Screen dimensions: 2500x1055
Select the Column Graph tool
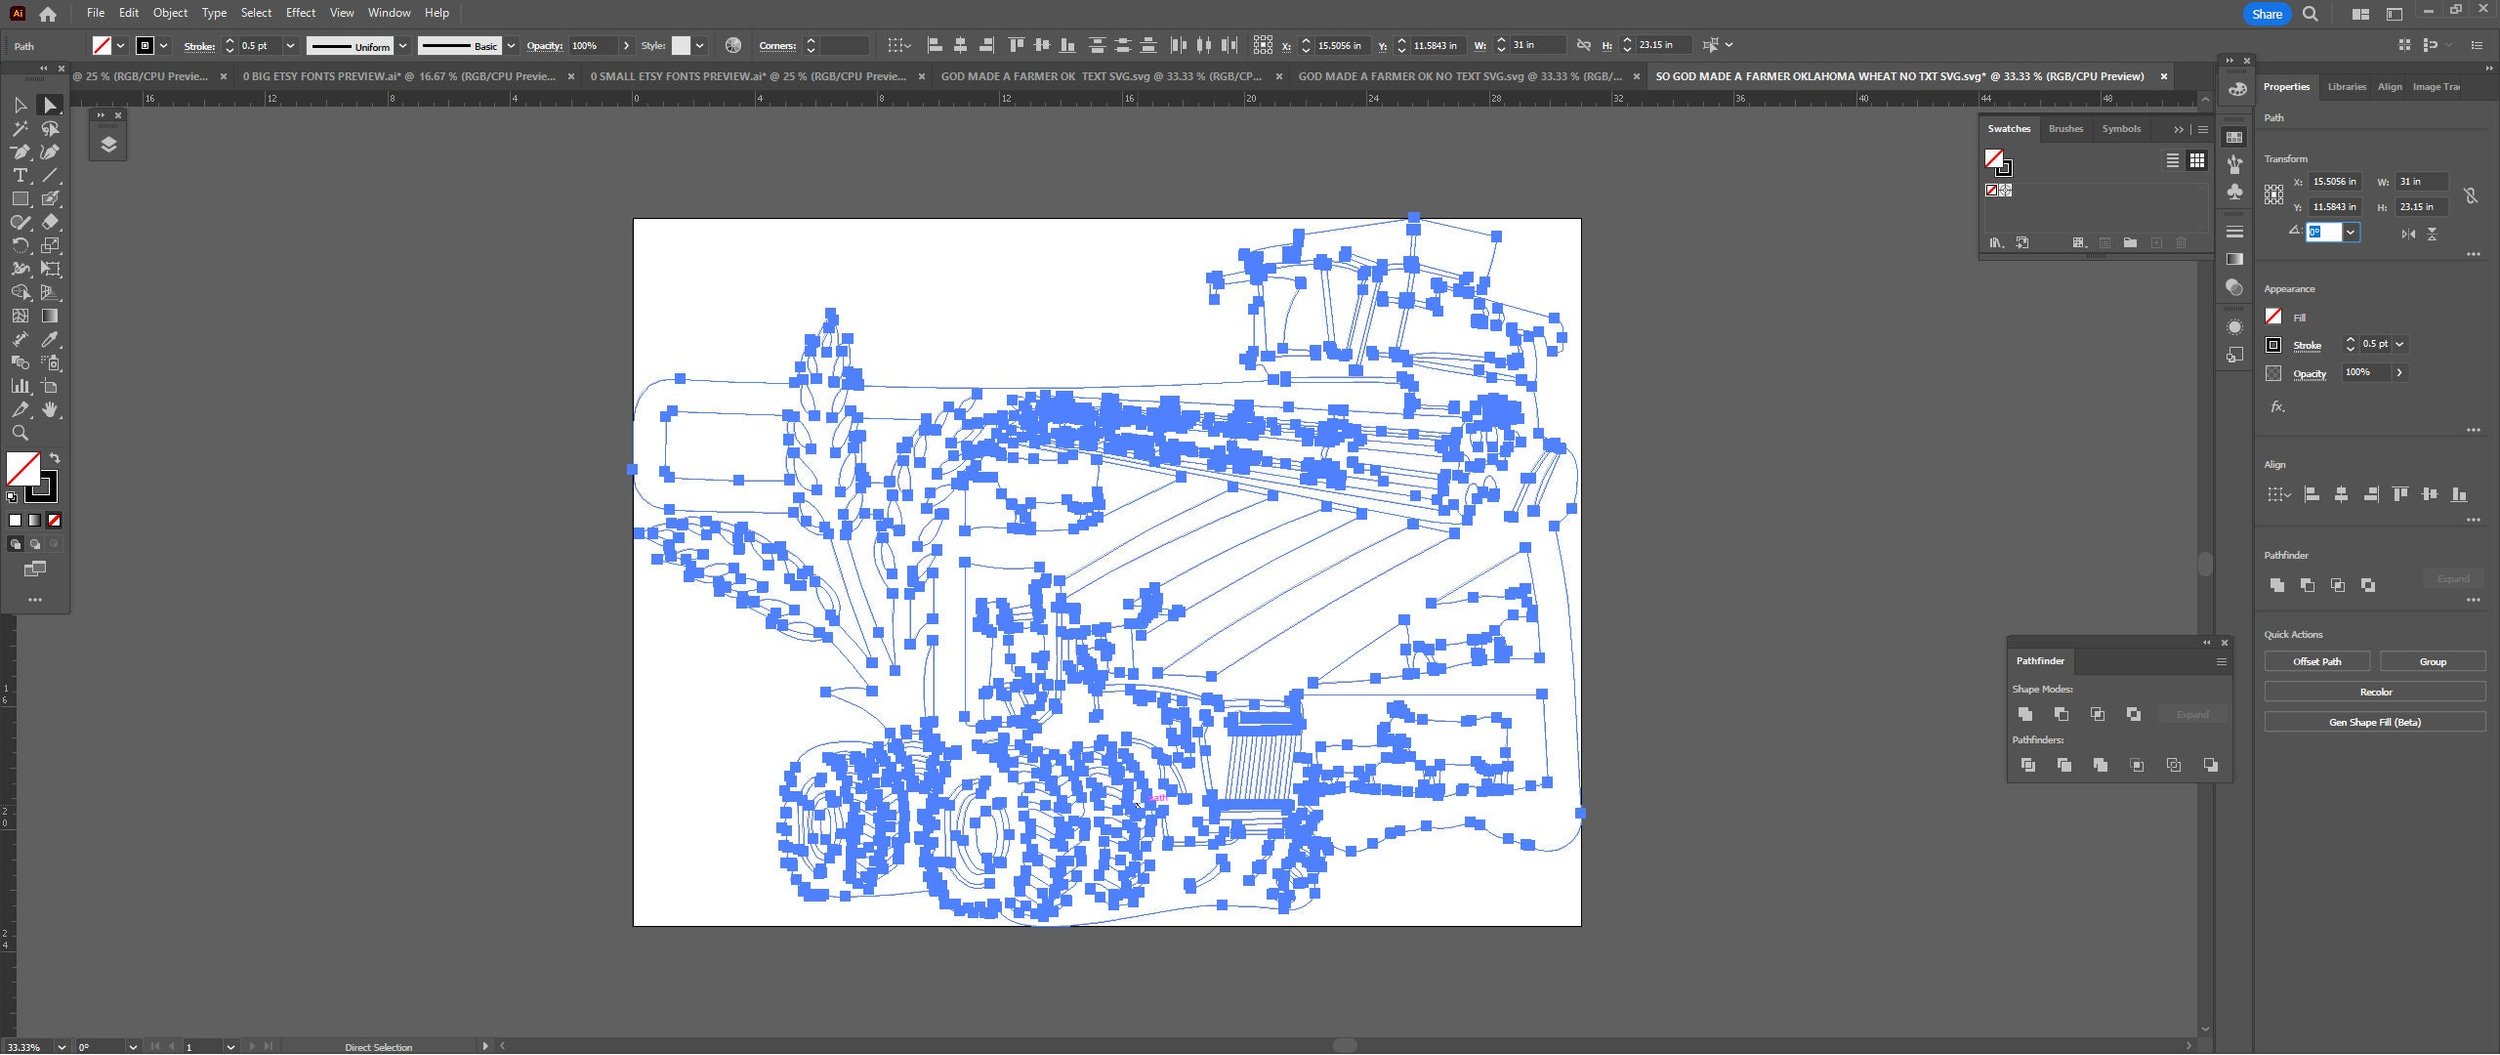[x=20, y=386]
